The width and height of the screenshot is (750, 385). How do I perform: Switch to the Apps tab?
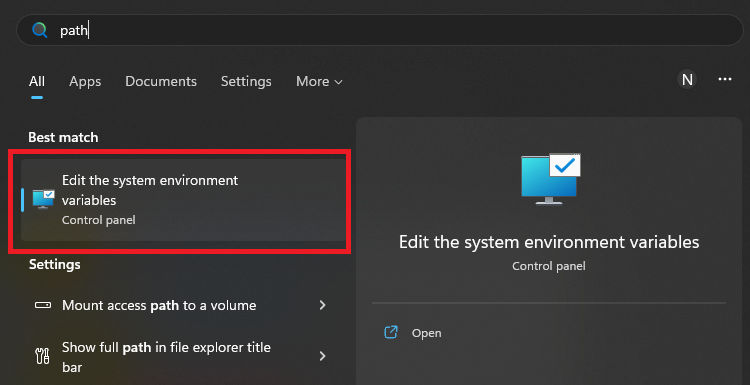click(85, 81)
